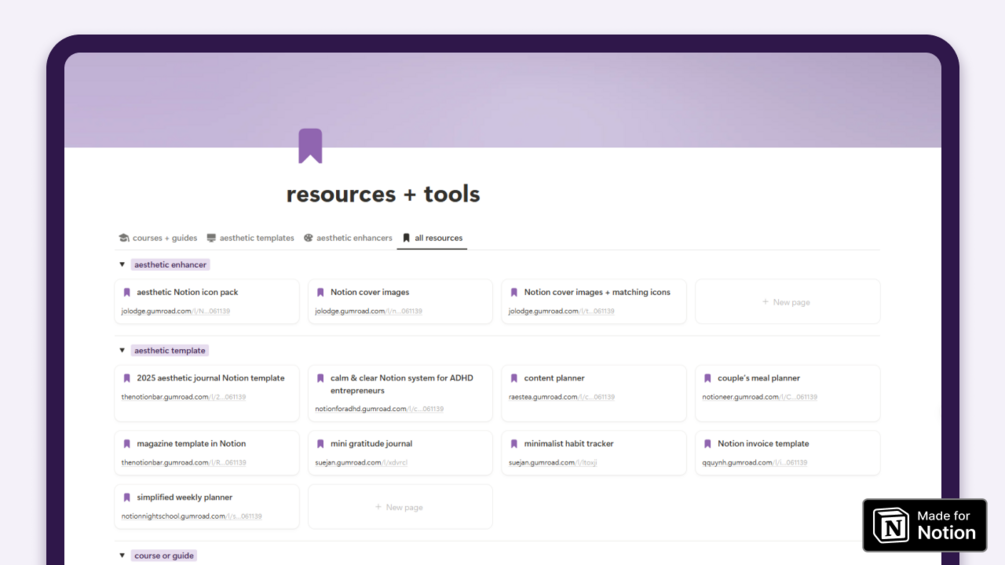The width and height of the screenshot is (1005, 565).
Task: Click the Notion logo in Made for Notion badge
Action: tap(891, 525)
